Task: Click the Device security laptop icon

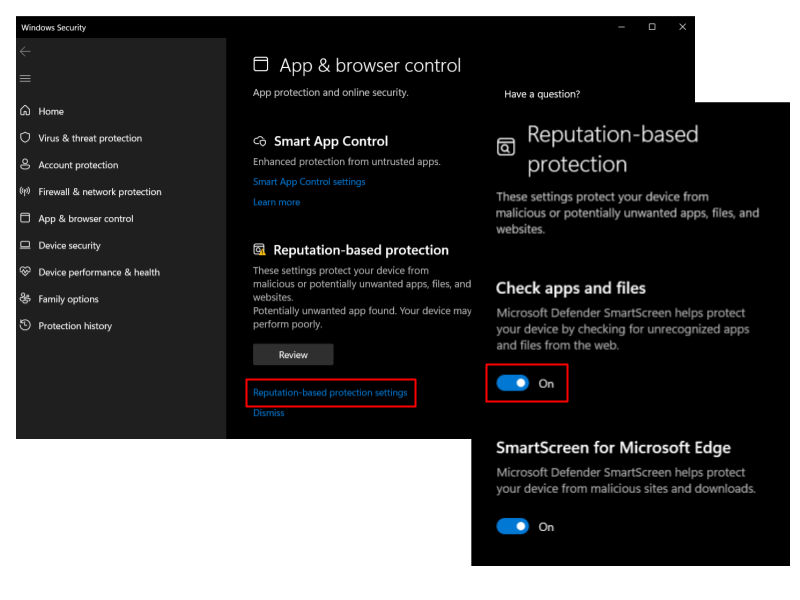Action: [25, 245]
